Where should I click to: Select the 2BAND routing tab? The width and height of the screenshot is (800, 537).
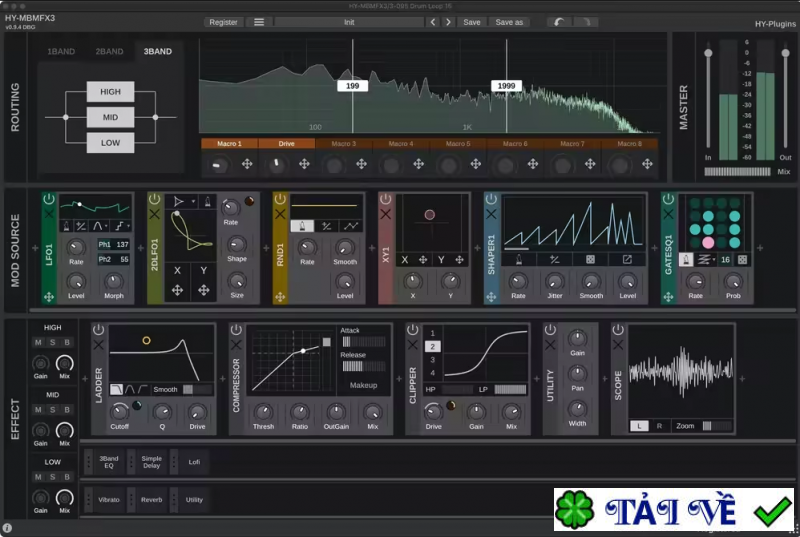pyautogui.click(x=109, y=51)
